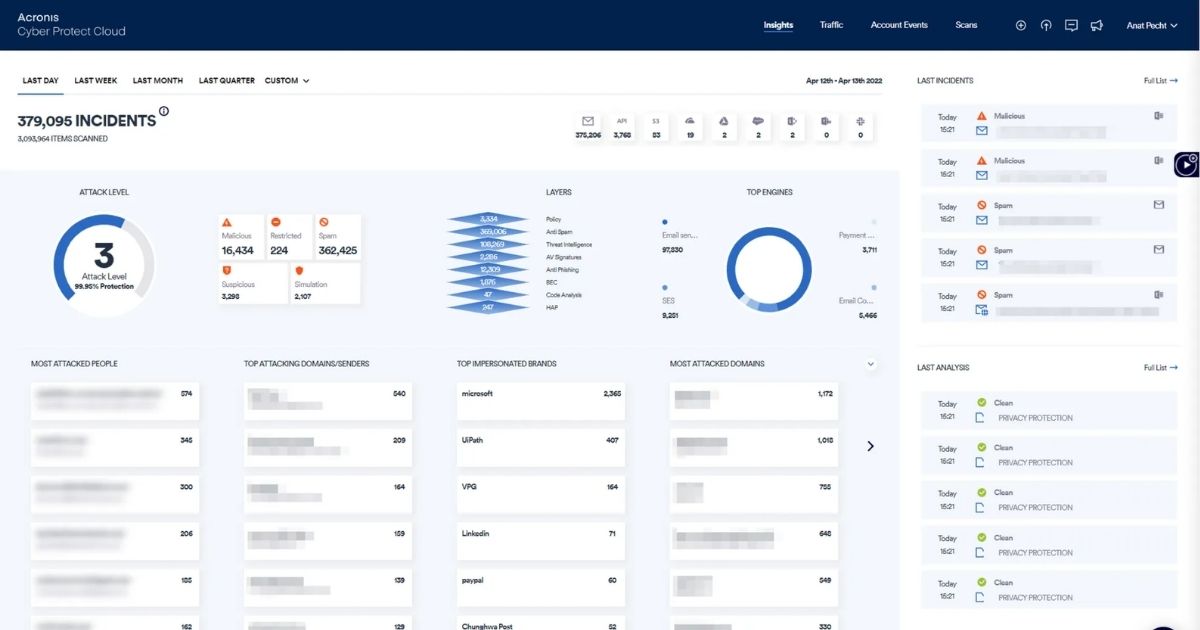This screenshot has width=1200, height=630.
Task: Expand the chevron beside Most Attacked Domains
Action: [870, 364]
